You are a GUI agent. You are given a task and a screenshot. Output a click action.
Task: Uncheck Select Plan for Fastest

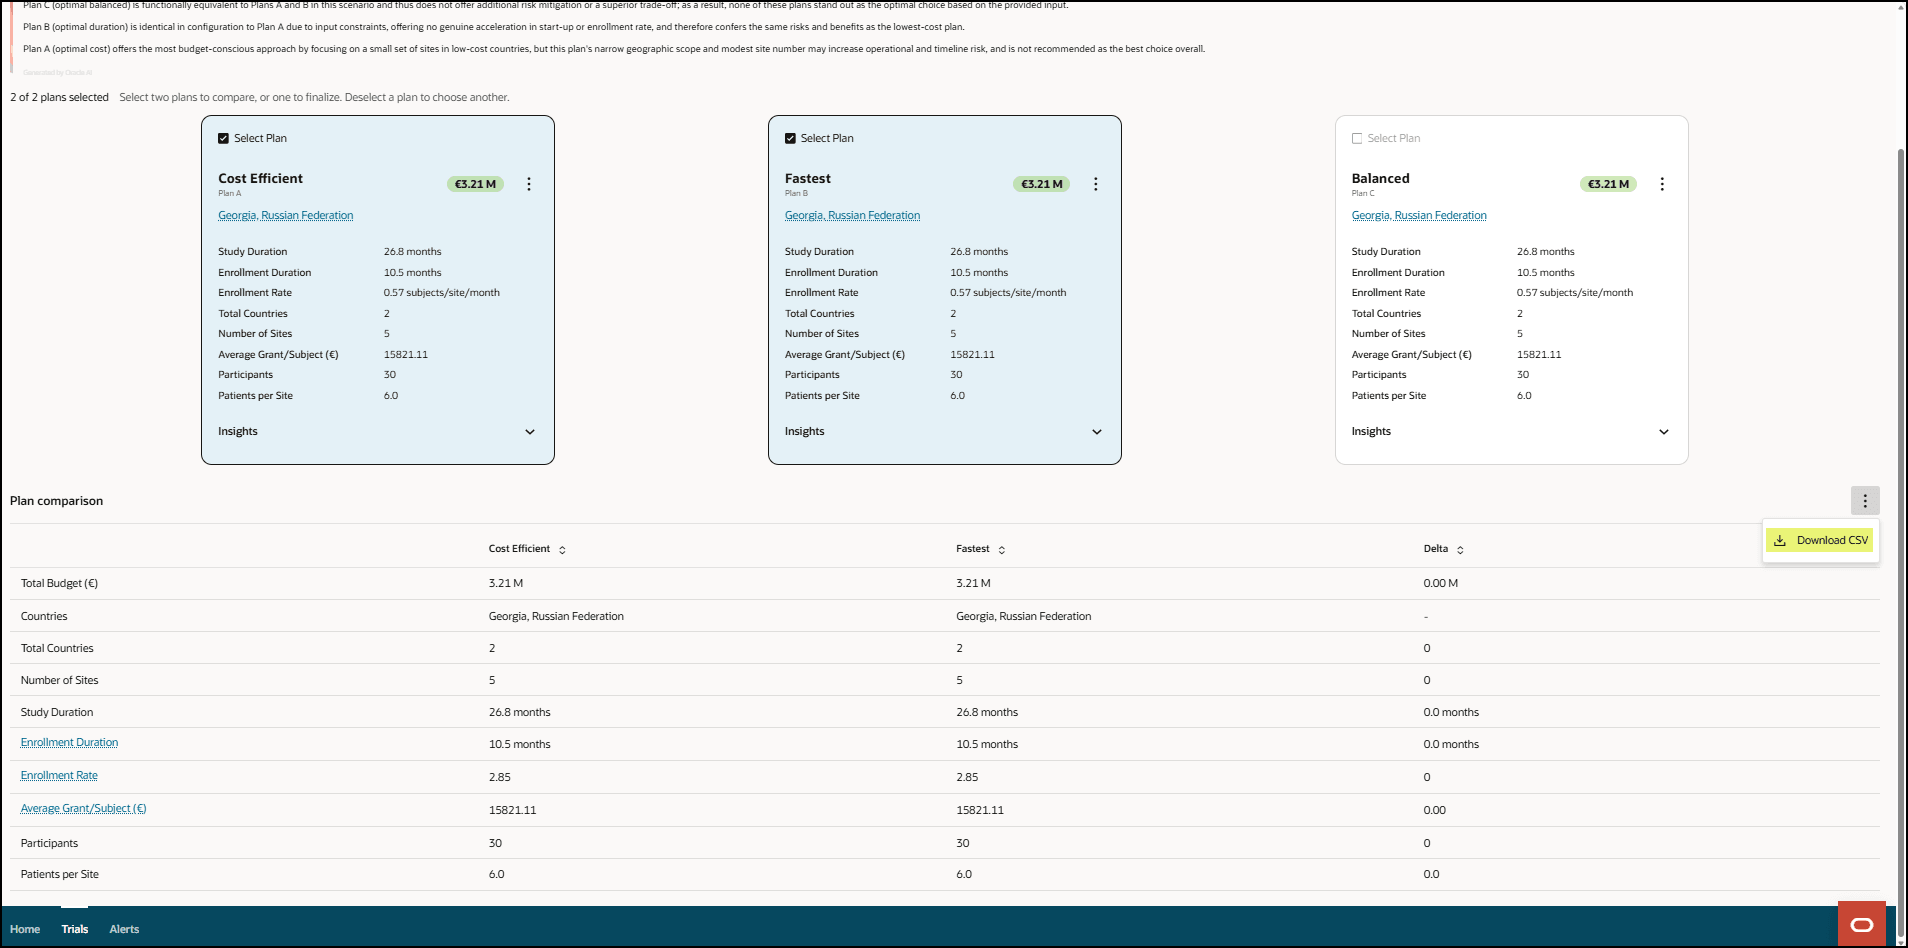(790, 139)
